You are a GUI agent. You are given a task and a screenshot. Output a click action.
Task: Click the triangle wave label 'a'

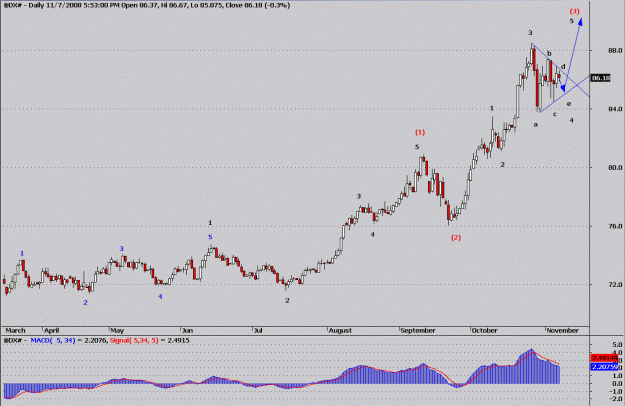536,125
